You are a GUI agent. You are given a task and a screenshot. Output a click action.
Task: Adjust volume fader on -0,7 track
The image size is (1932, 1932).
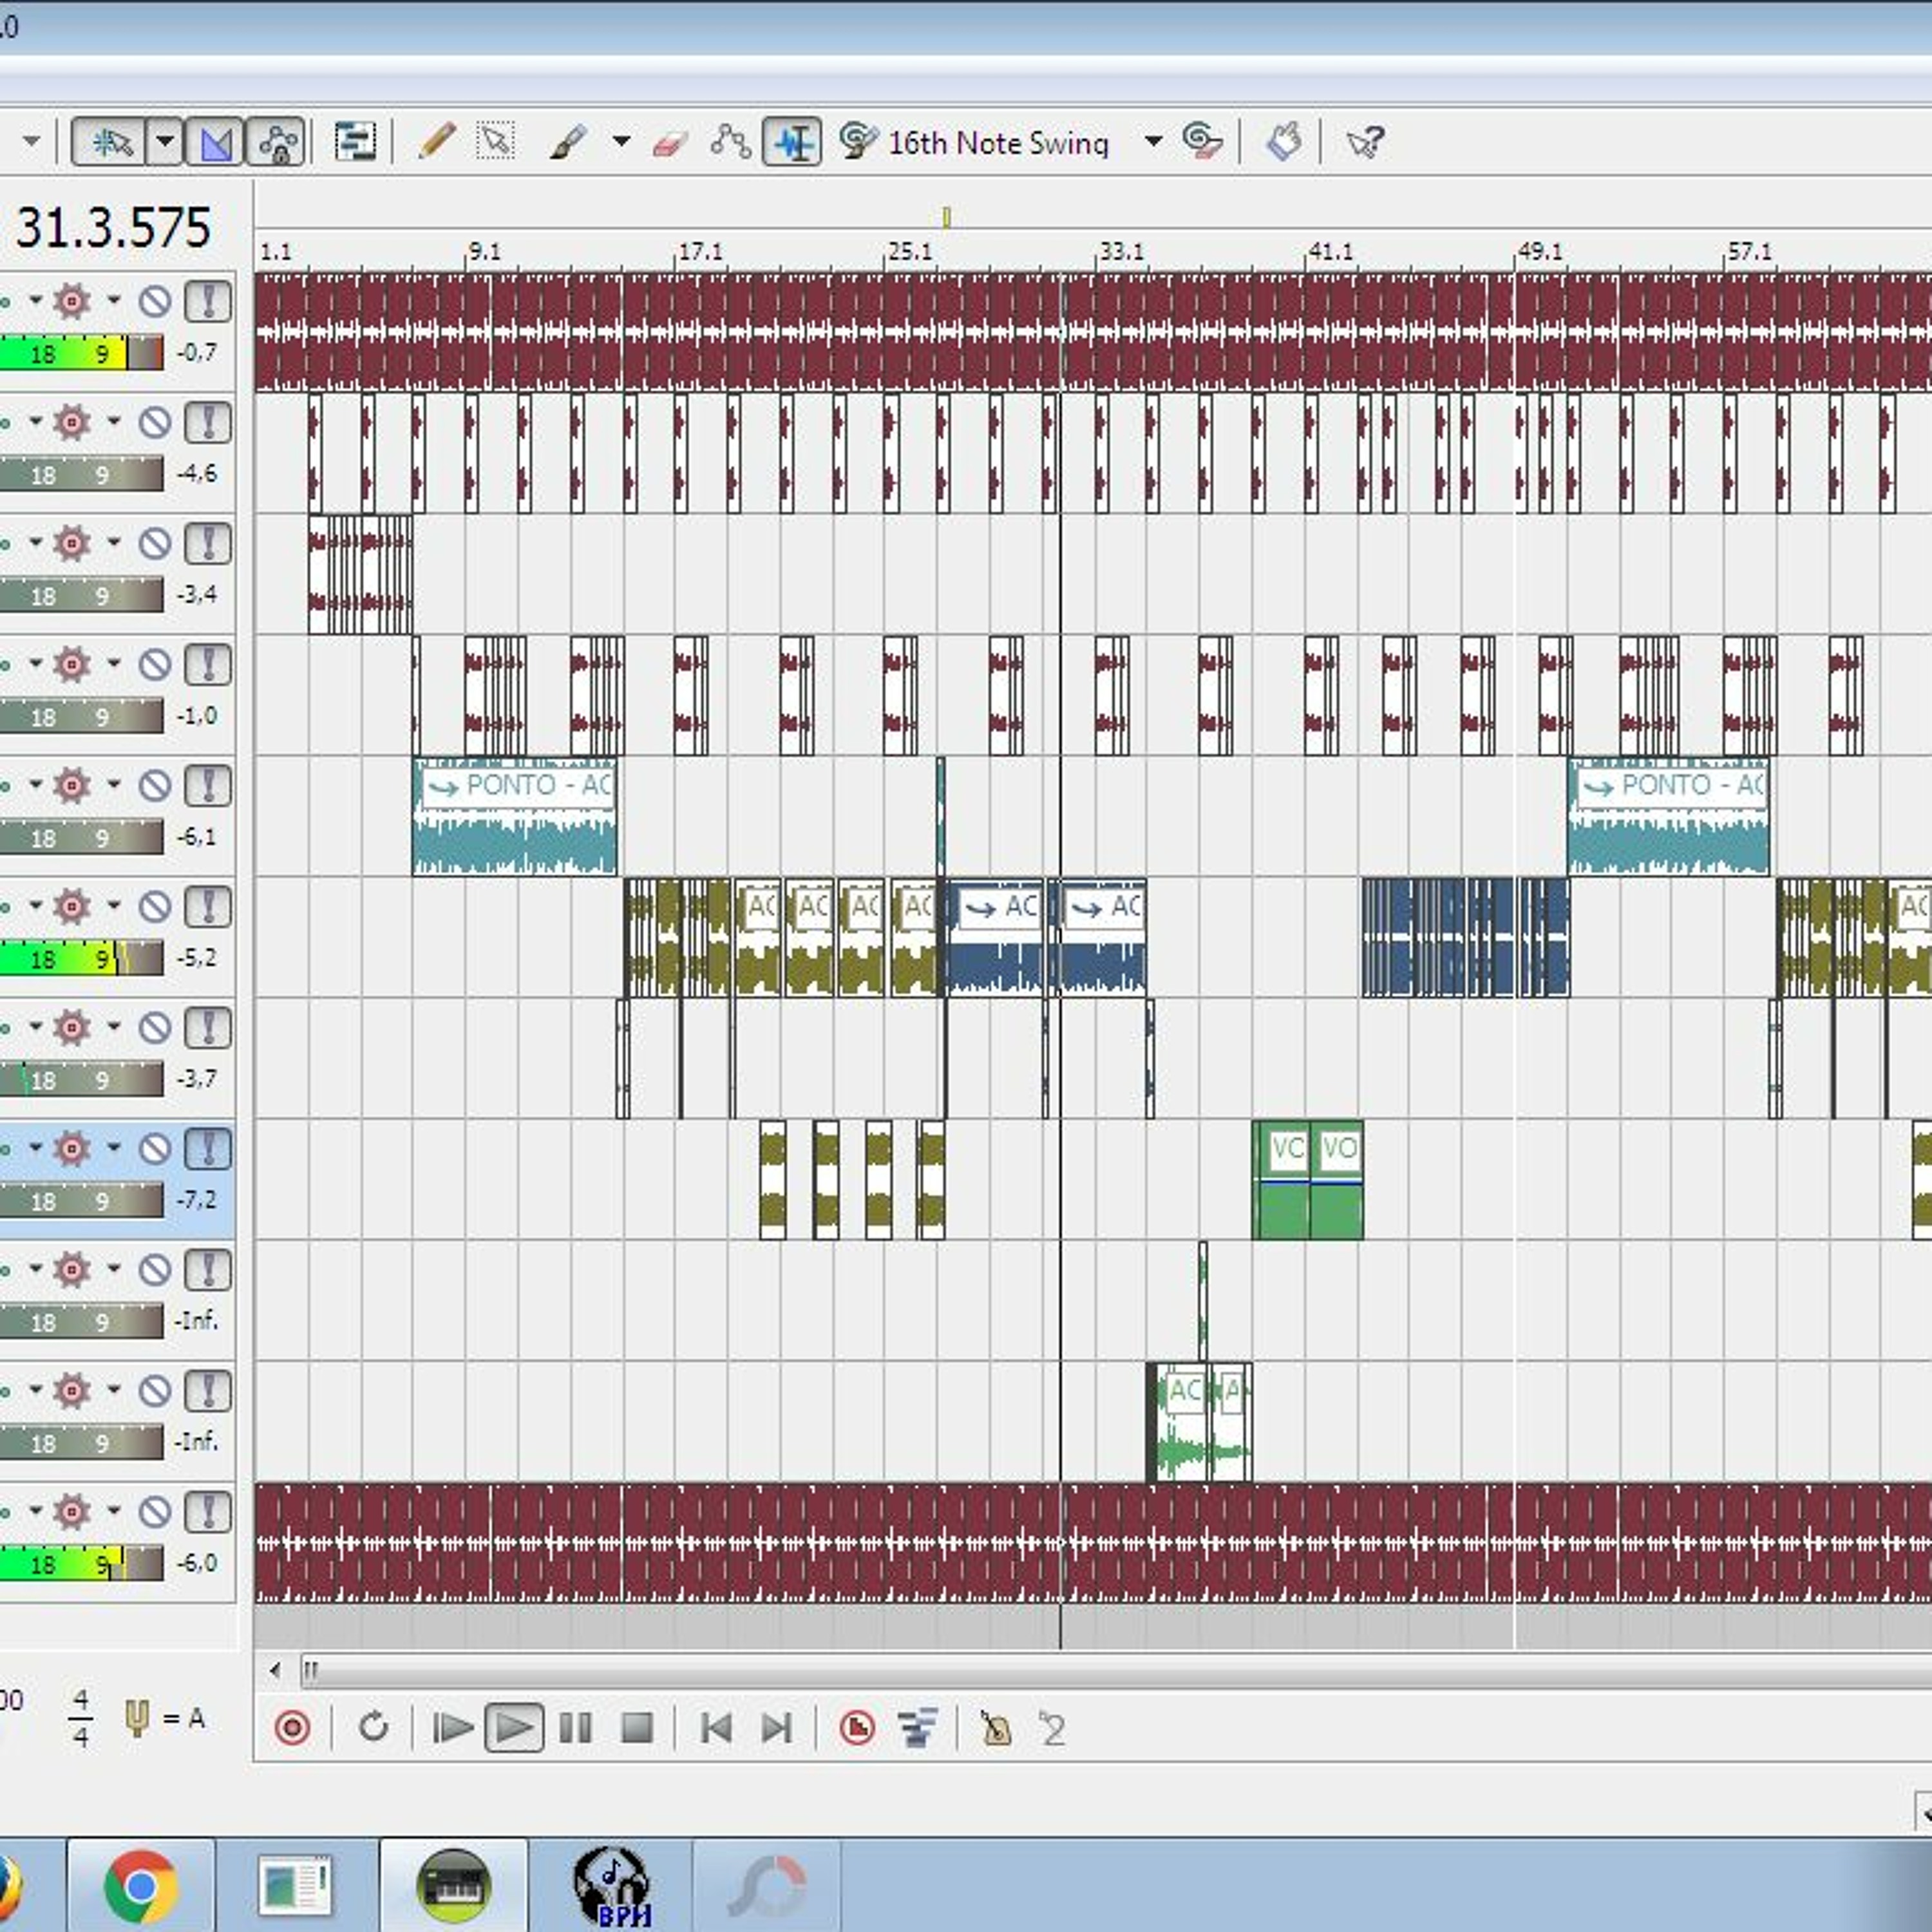pyautogui.click(x=80, y=353)
